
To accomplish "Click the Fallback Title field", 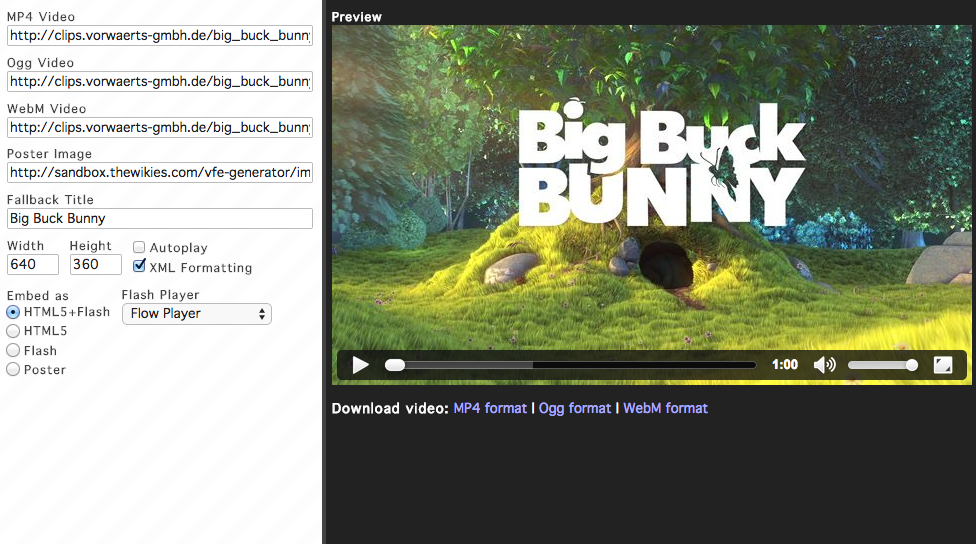I will pos(159,218).
